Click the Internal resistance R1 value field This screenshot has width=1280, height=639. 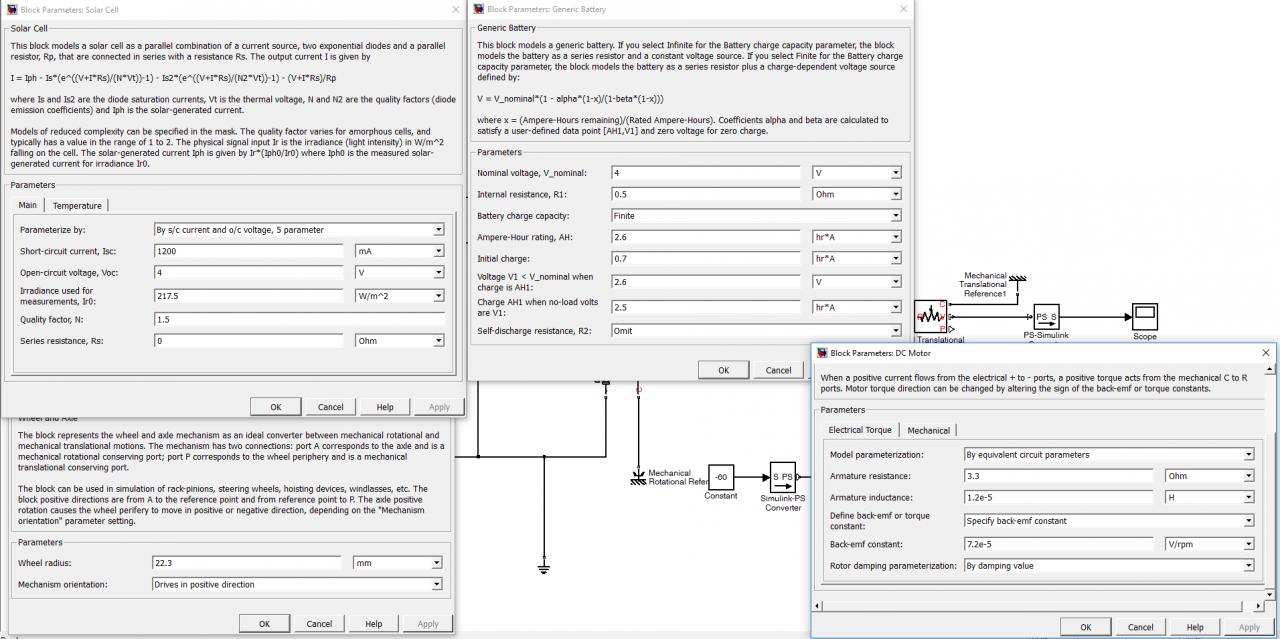pyautogui.click(x=706, y=194)
